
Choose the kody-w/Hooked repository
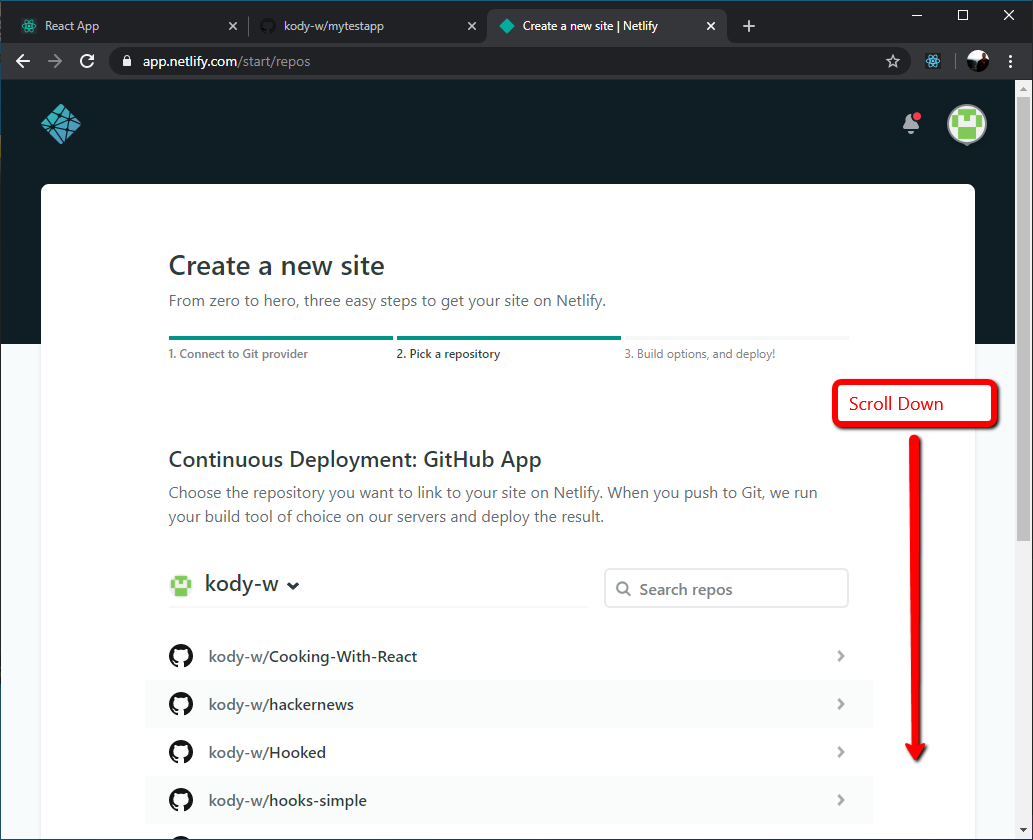(x=509, y=752)
